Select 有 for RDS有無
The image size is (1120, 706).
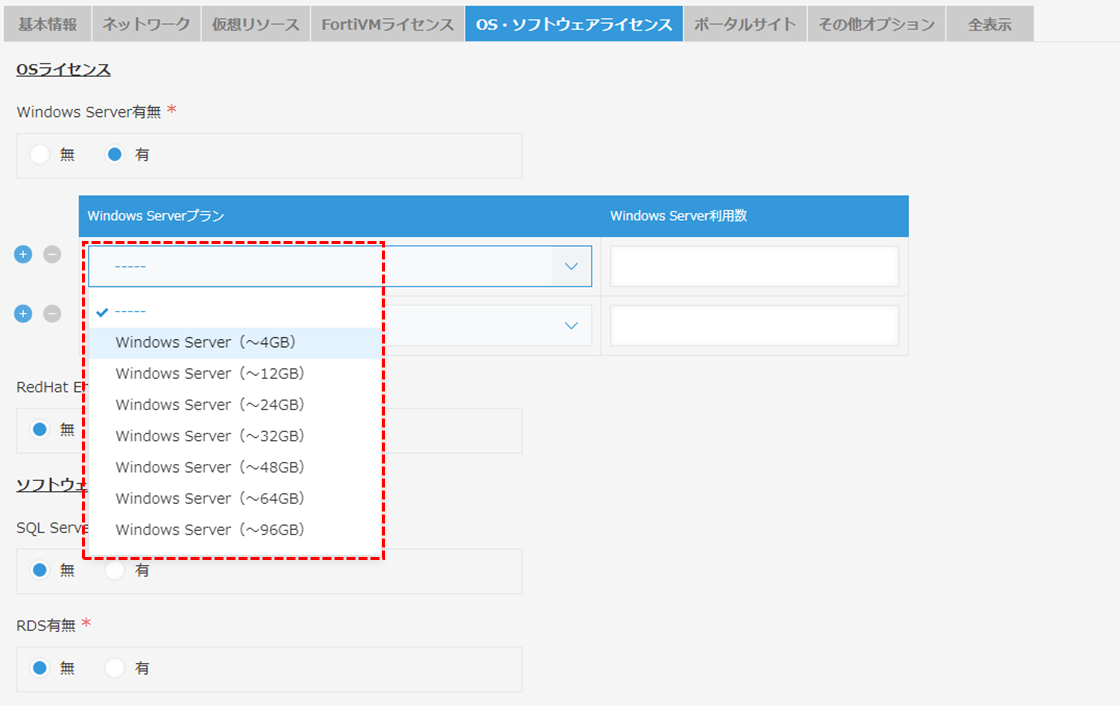tap(114, 668)
